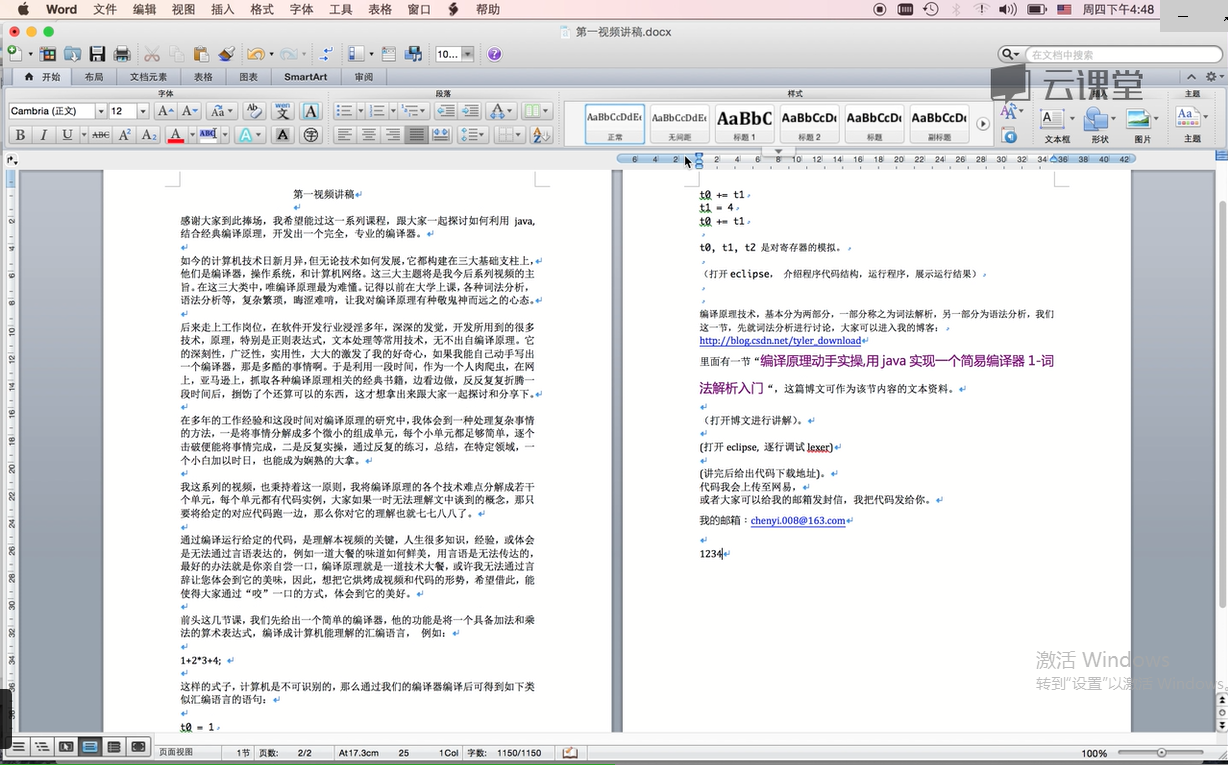The image size is (1228, 765).
Task: Click the Undo arrow icon
Action: pyautogui.click(x=255, y=54)
